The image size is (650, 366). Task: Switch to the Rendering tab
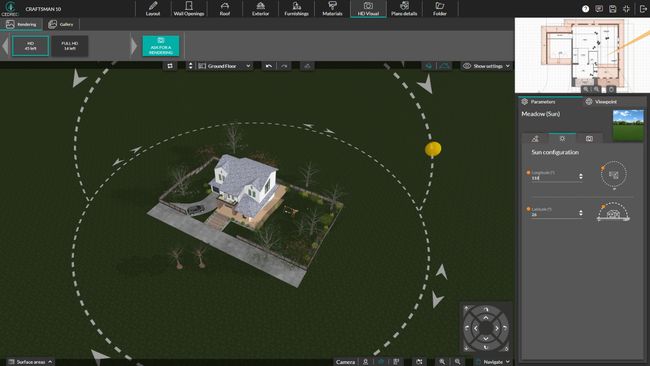pyautogui.click(x=21, y=24)
